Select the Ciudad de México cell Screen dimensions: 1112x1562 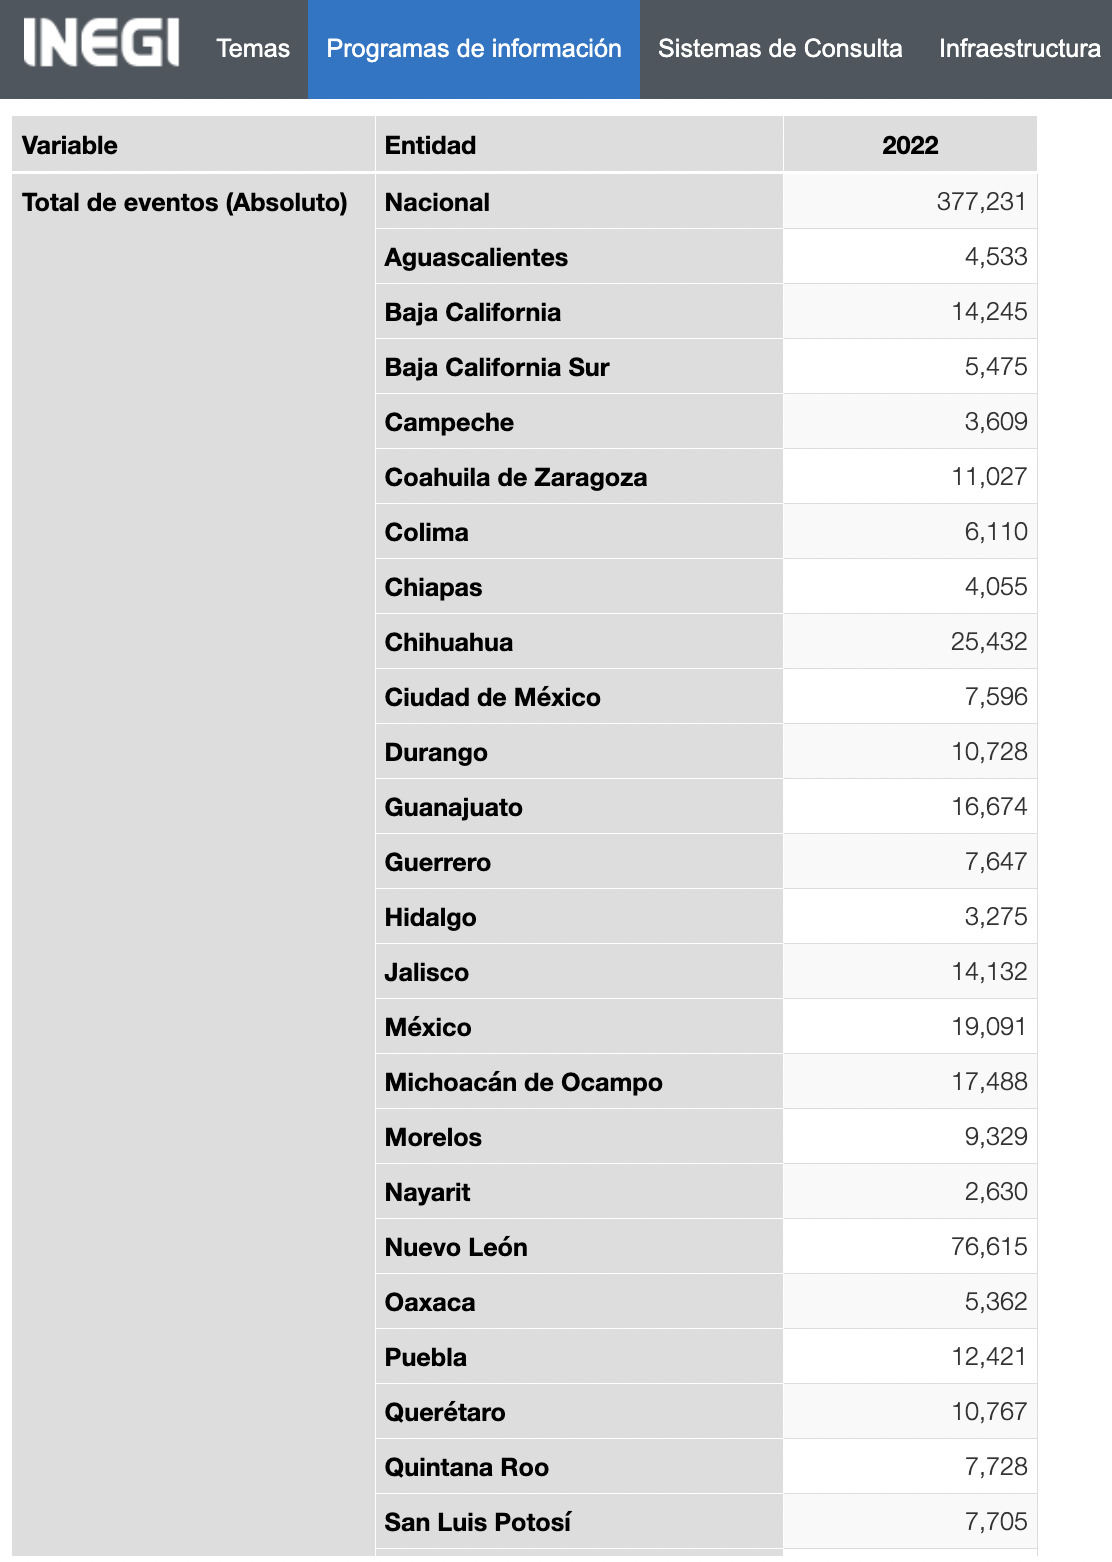(x=493, y=697)
